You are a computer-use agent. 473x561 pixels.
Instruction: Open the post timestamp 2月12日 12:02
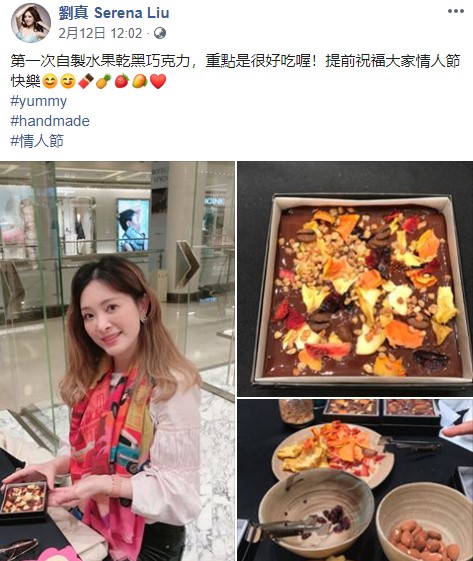click(x=100, y=33)
